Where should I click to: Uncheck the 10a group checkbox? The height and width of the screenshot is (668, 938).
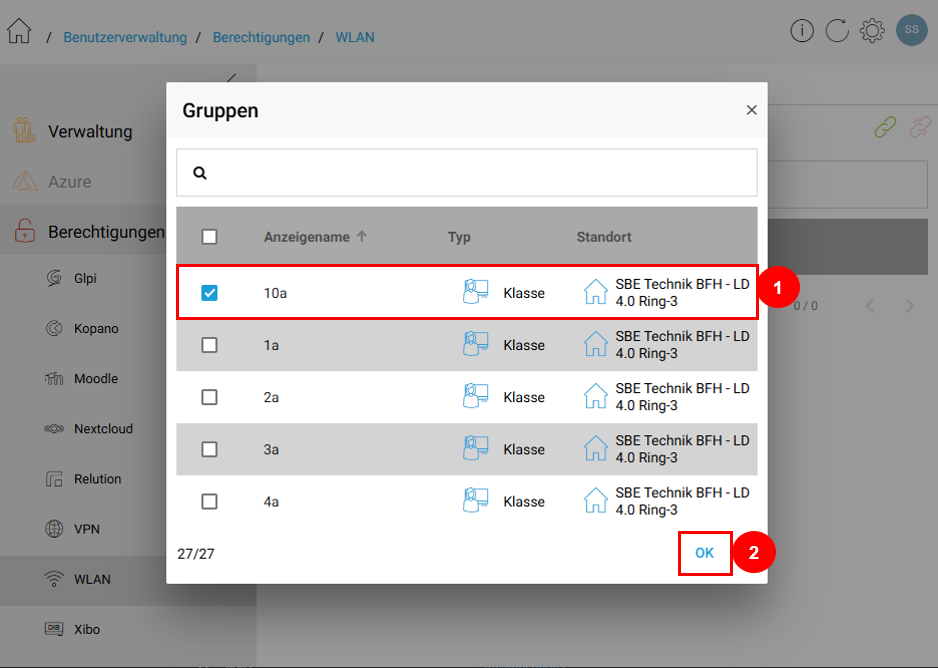point(209,293)
